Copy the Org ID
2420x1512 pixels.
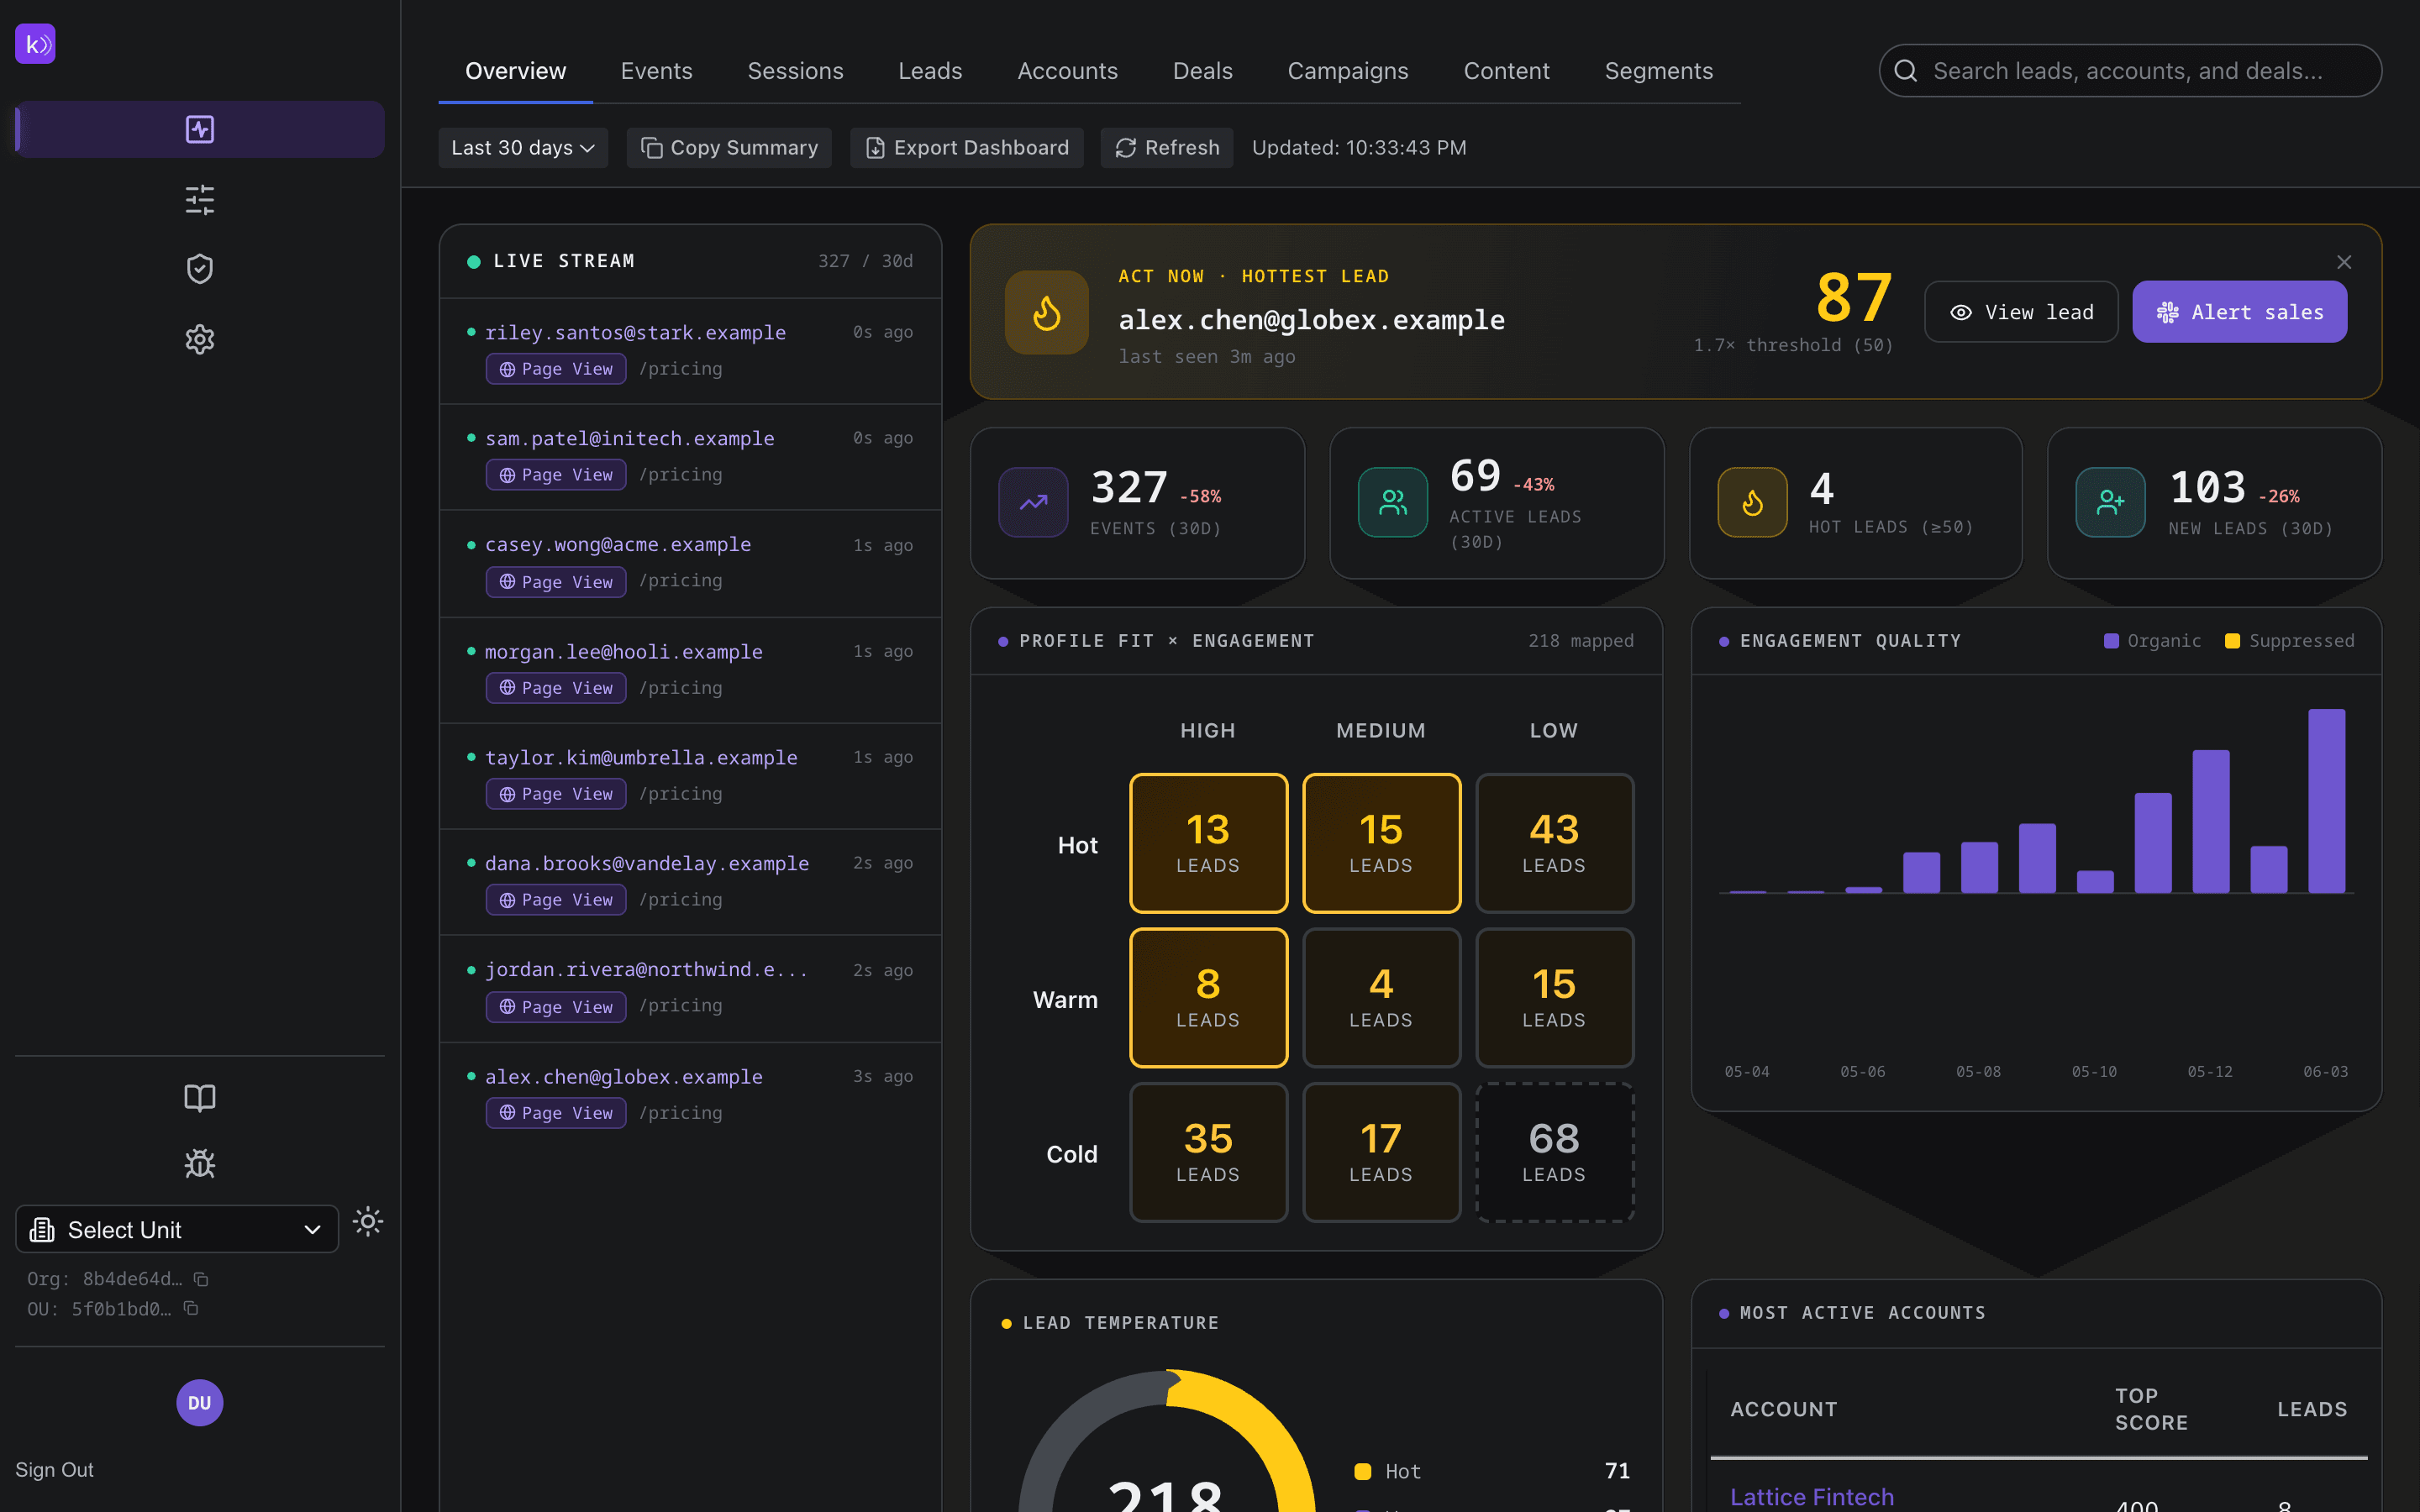coord(201,1279)
